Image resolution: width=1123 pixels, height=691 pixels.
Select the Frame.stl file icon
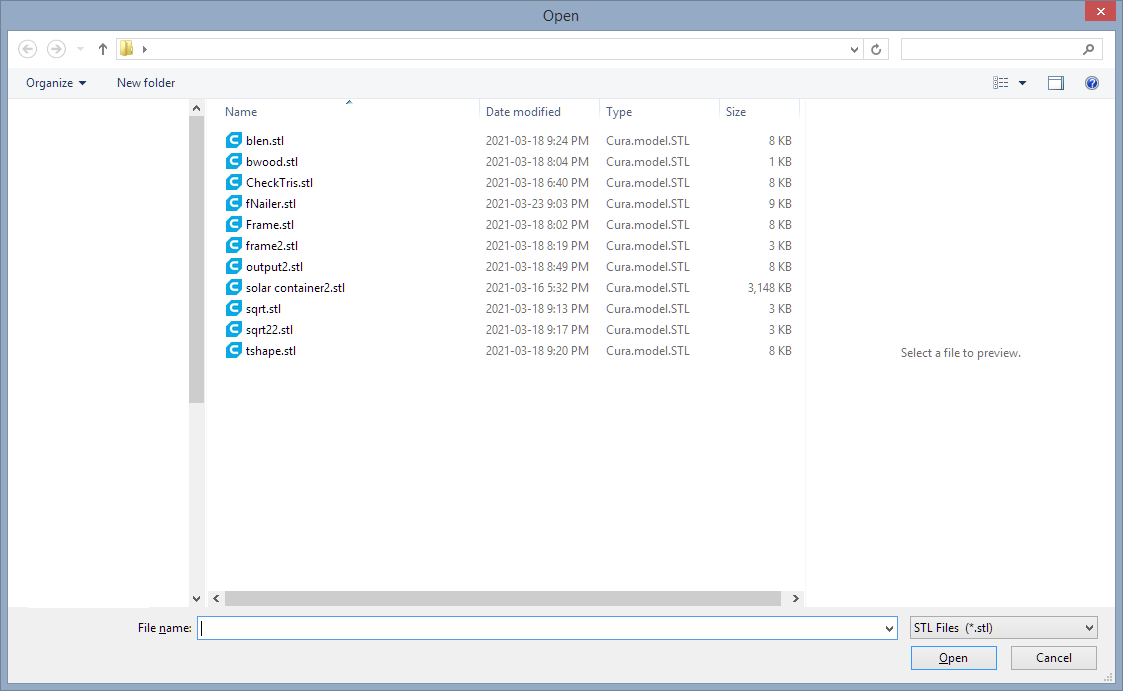tap(233, 225)
